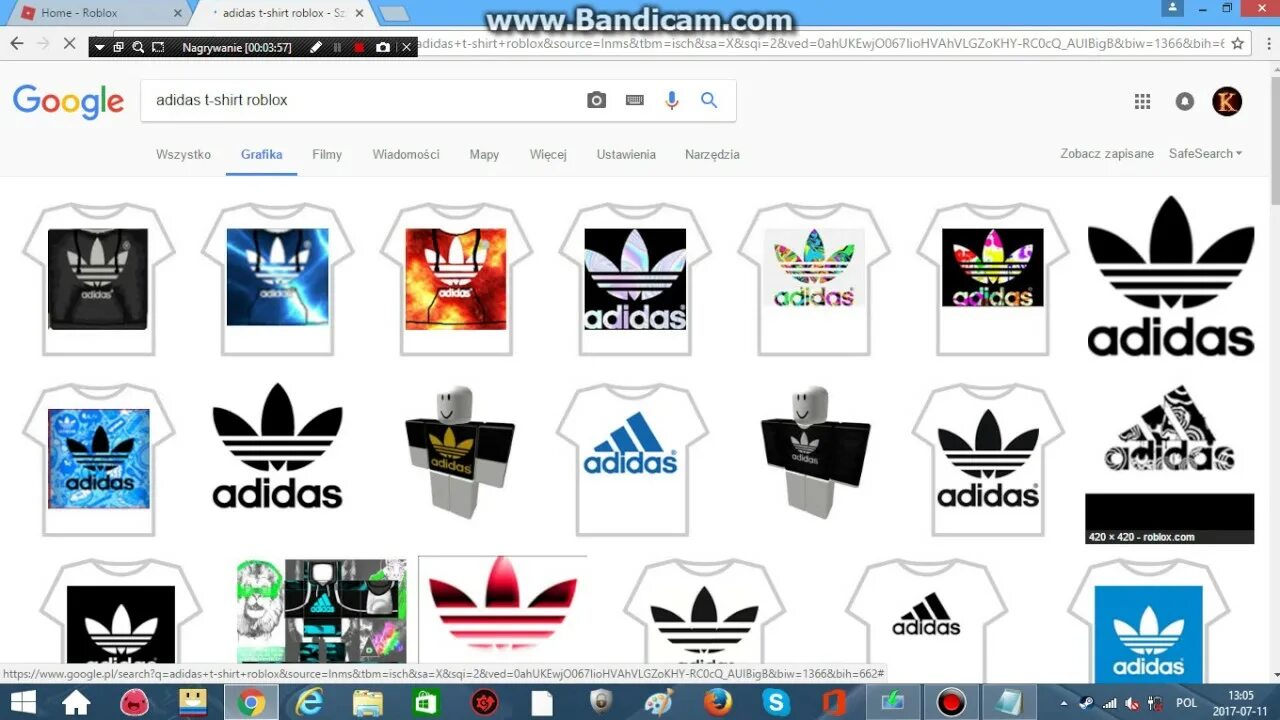Click the Bandicam magnifier icon
This screenshot has height=720, width=1280.
point(138,47)
